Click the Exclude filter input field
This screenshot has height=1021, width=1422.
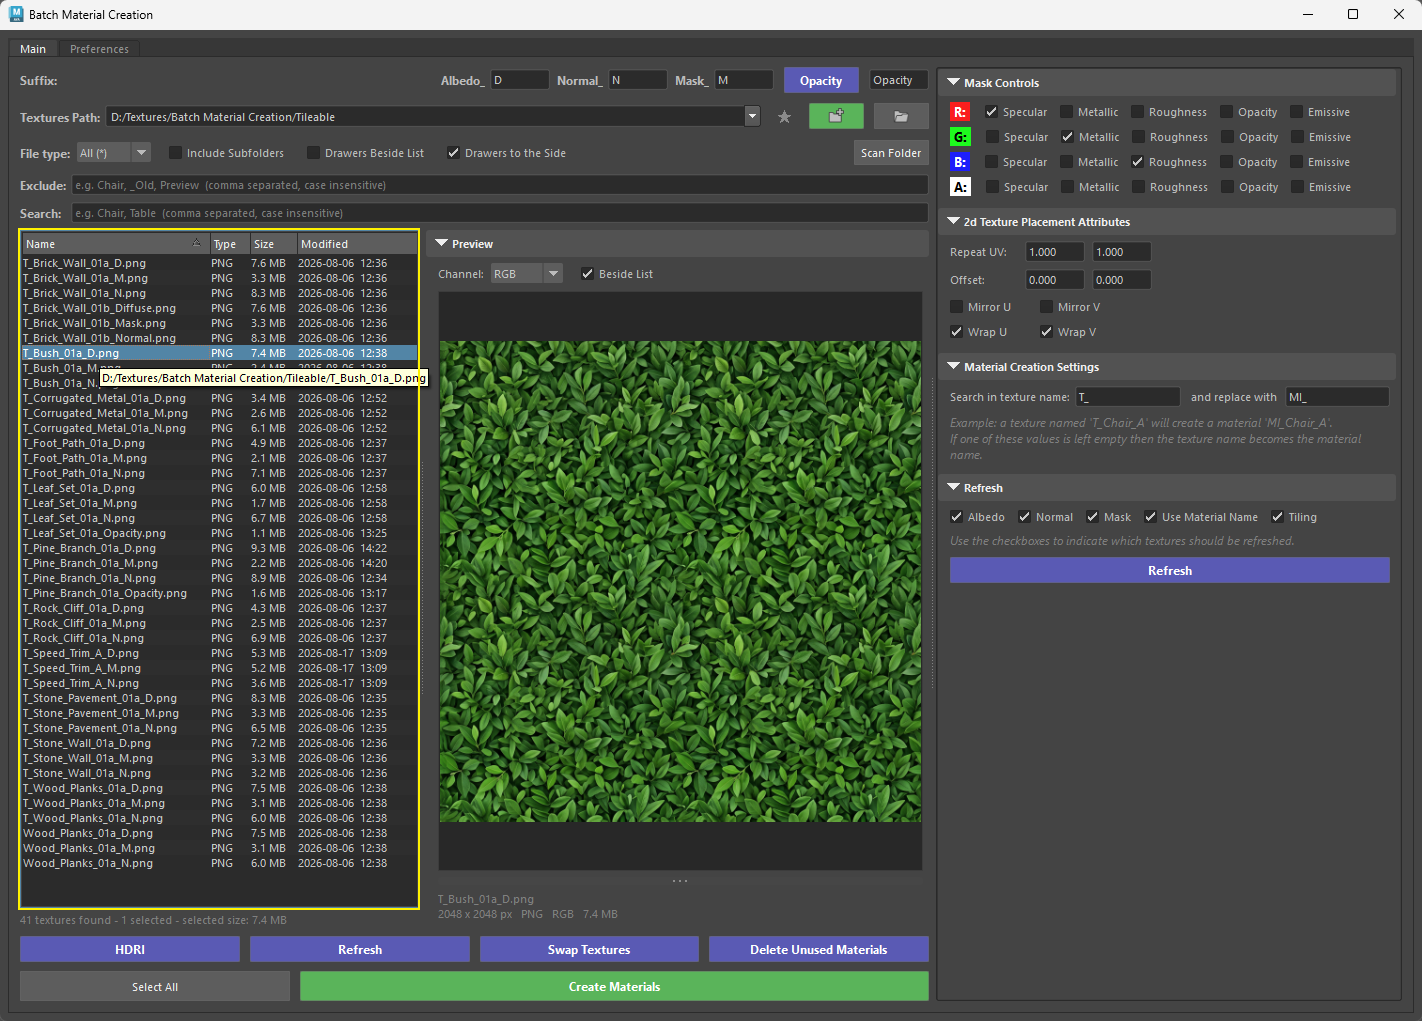(x=500, y=185)
